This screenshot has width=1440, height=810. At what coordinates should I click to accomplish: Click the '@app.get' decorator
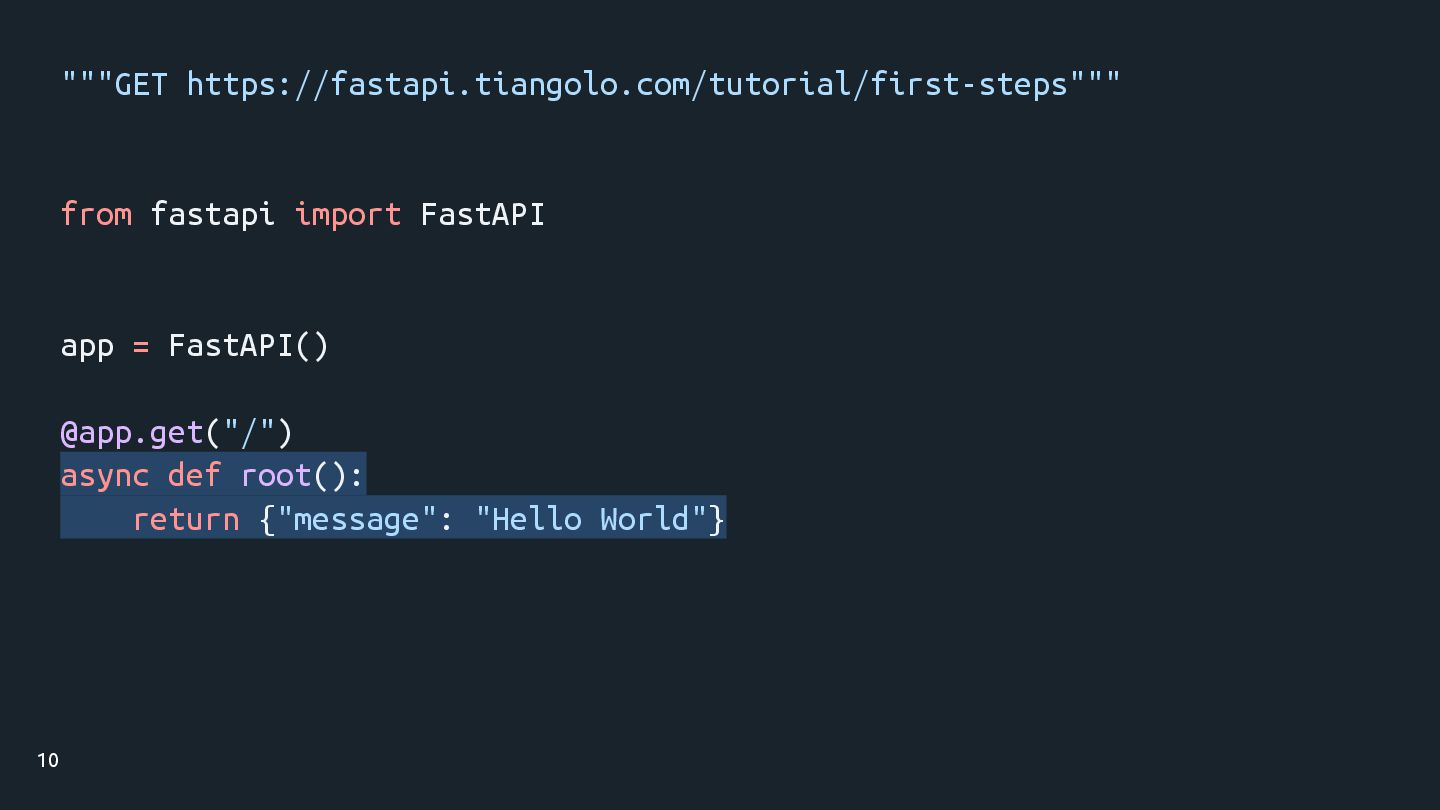click(x=132, y=433)
